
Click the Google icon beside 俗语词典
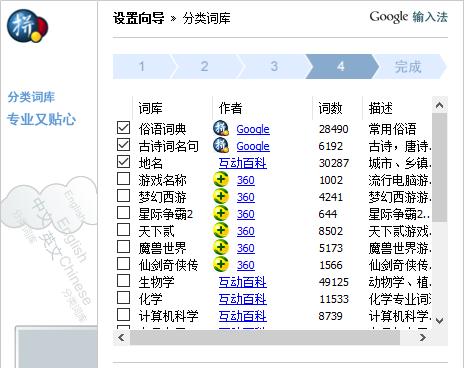click(x=221, y=128)
